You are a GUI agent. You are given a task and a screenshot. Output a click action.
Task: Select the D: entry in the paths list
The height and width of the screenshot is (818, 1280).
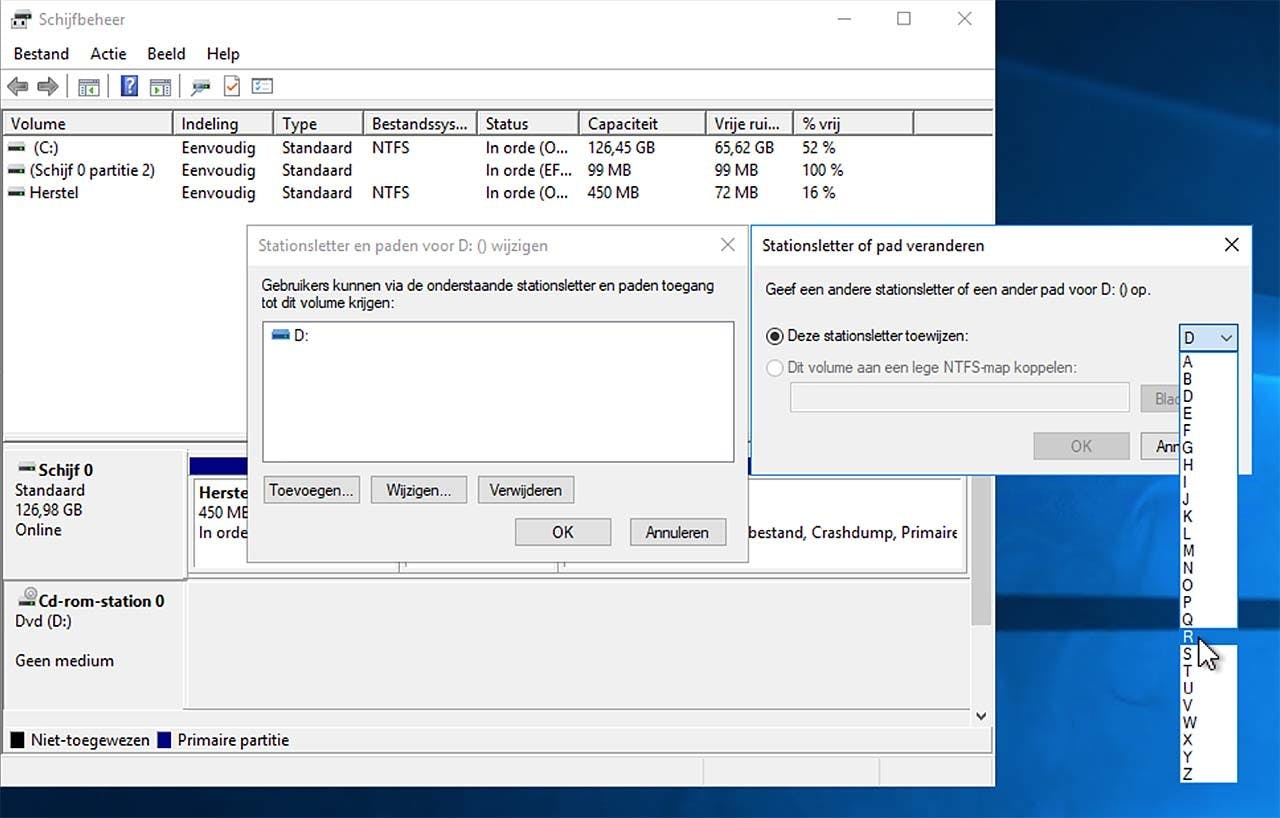click(x=300, y=336)
